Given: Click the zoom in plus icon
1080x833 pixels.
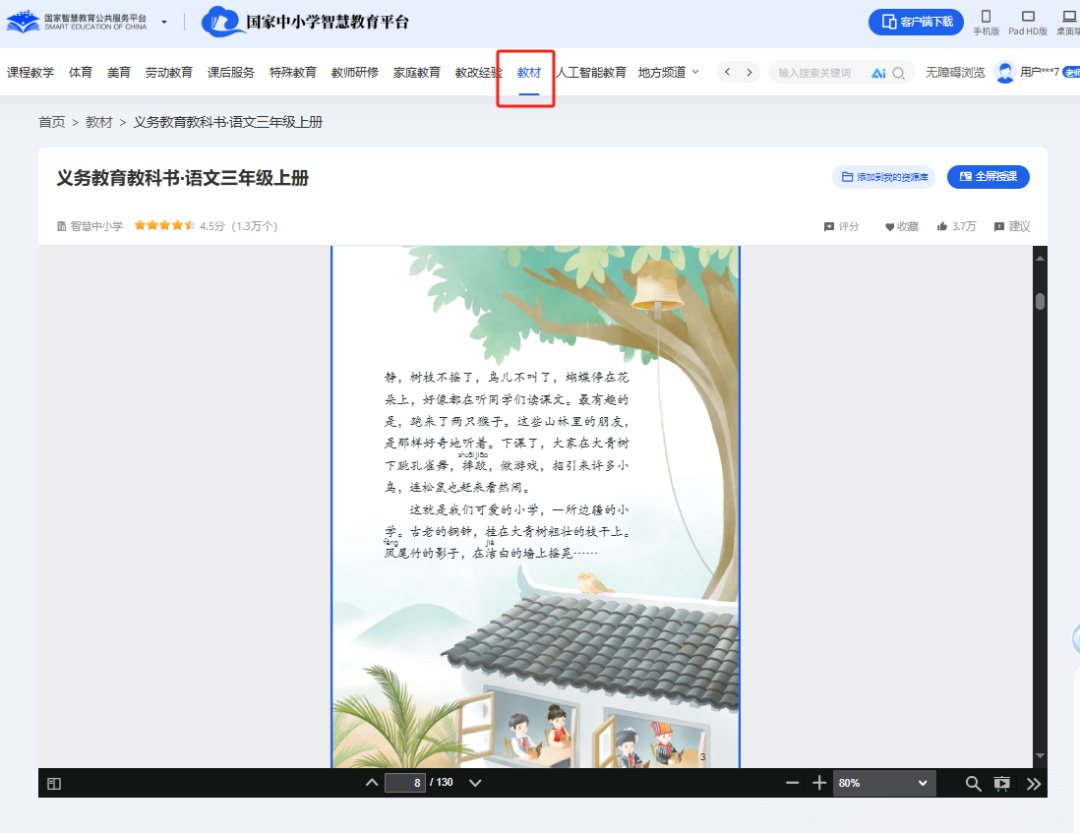Looking at the screenshot, I should 820,783.
